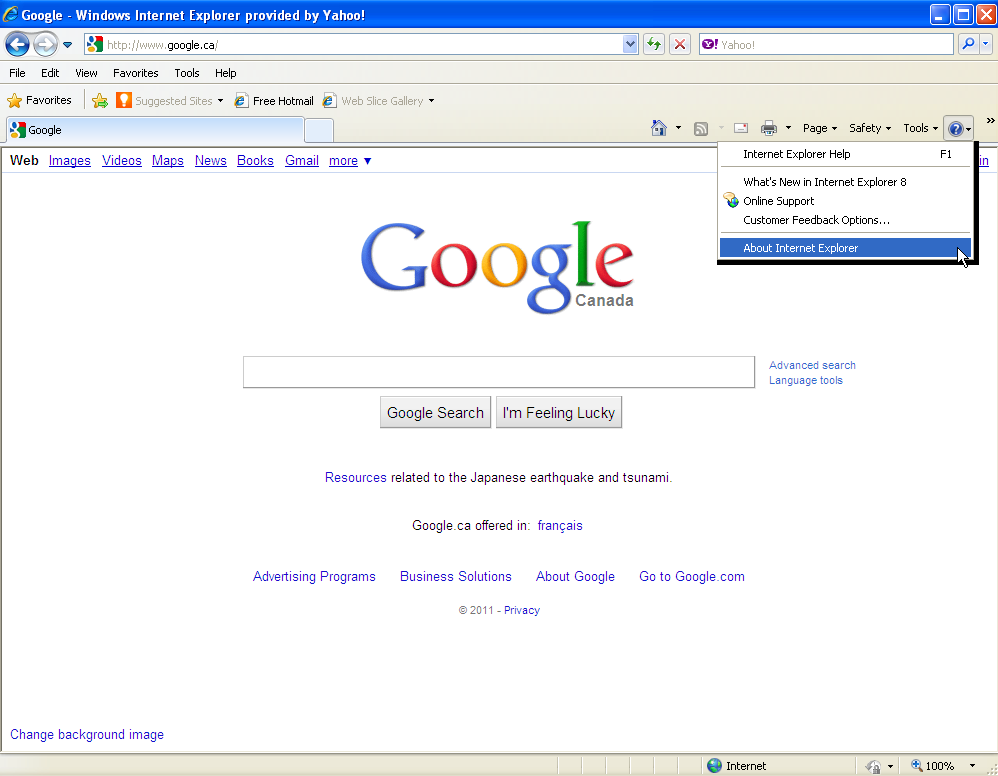Click the red Stop loading icon
The height and width of the screenshot is (776, 998).
coord(680,45)
